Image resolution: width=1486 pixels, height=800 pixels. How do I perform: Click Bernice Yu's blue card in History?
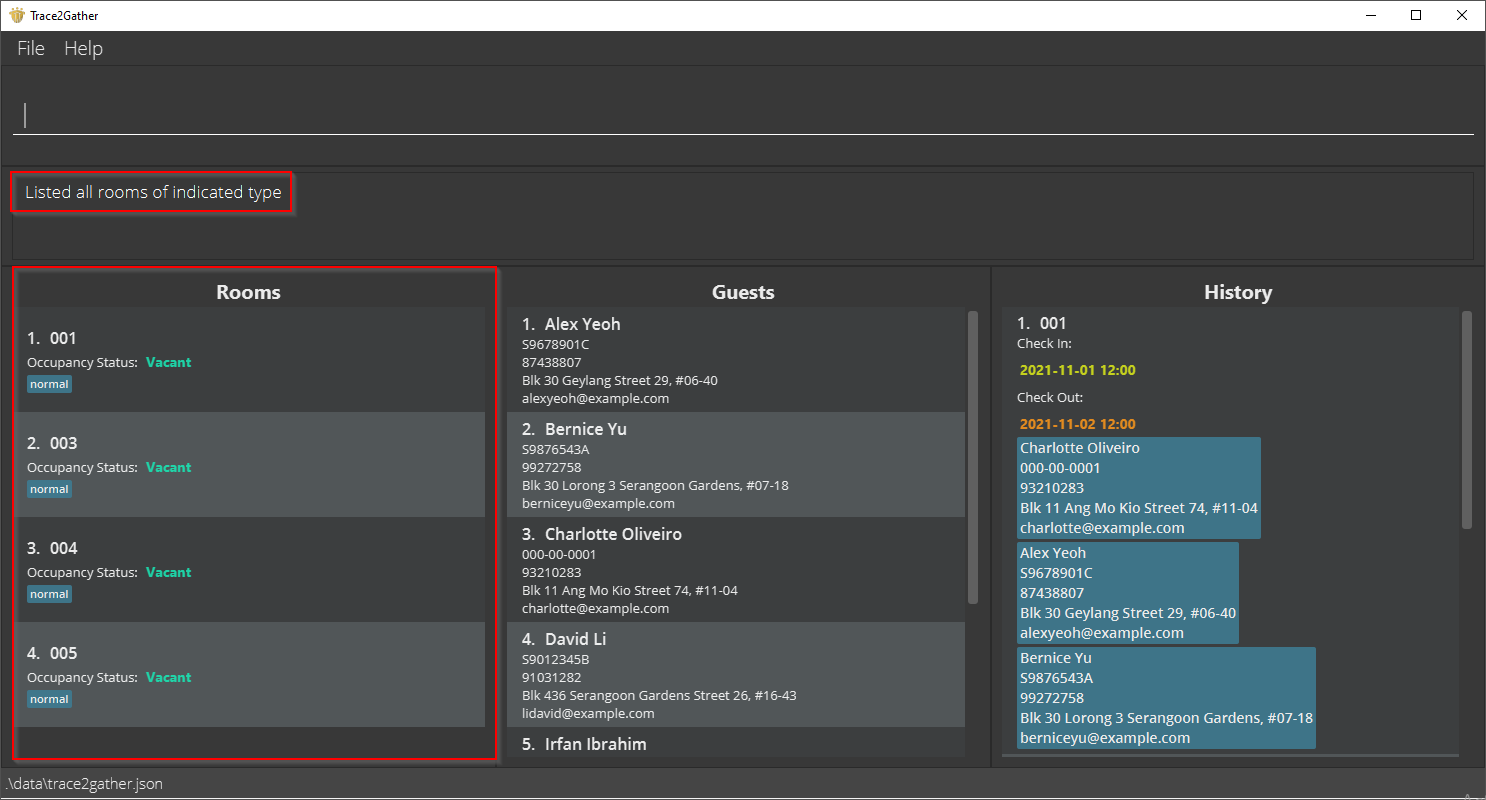click(1166, 698)
